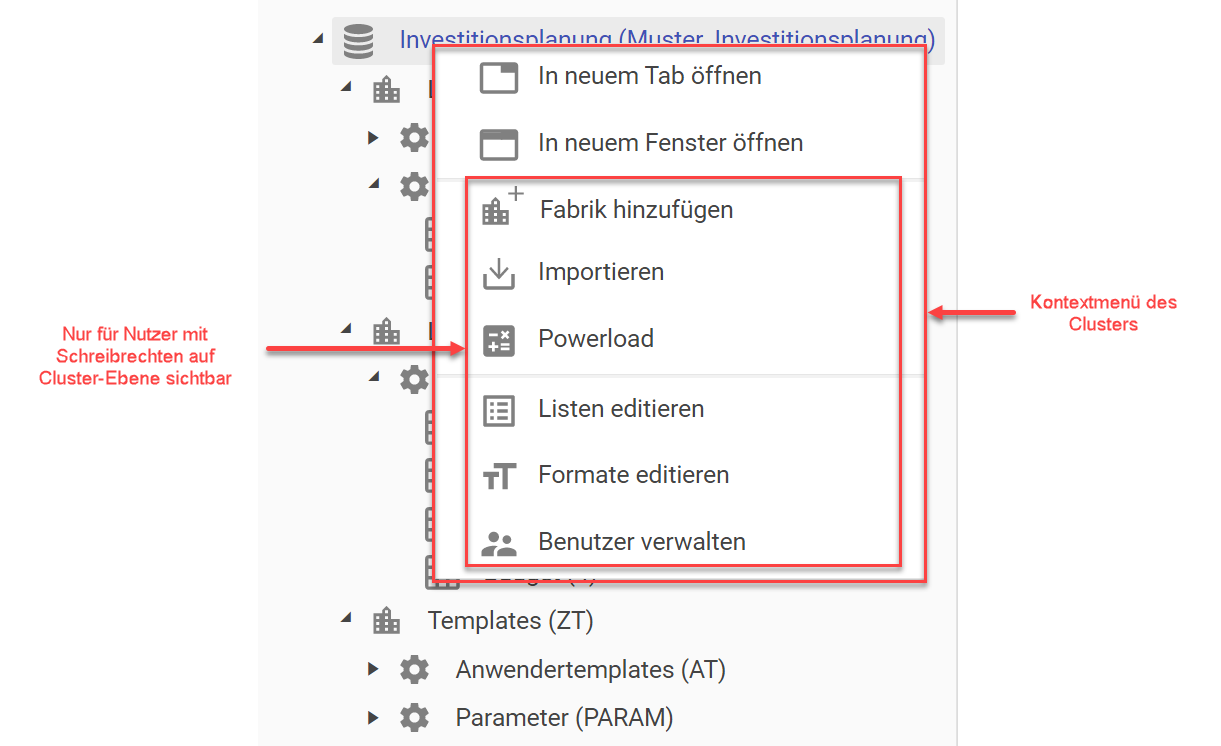Click the gear icon beside Parameter (PARAM)
This screenshot has height=746, width=1221.
pyautogui.click(x=415, y=717)
